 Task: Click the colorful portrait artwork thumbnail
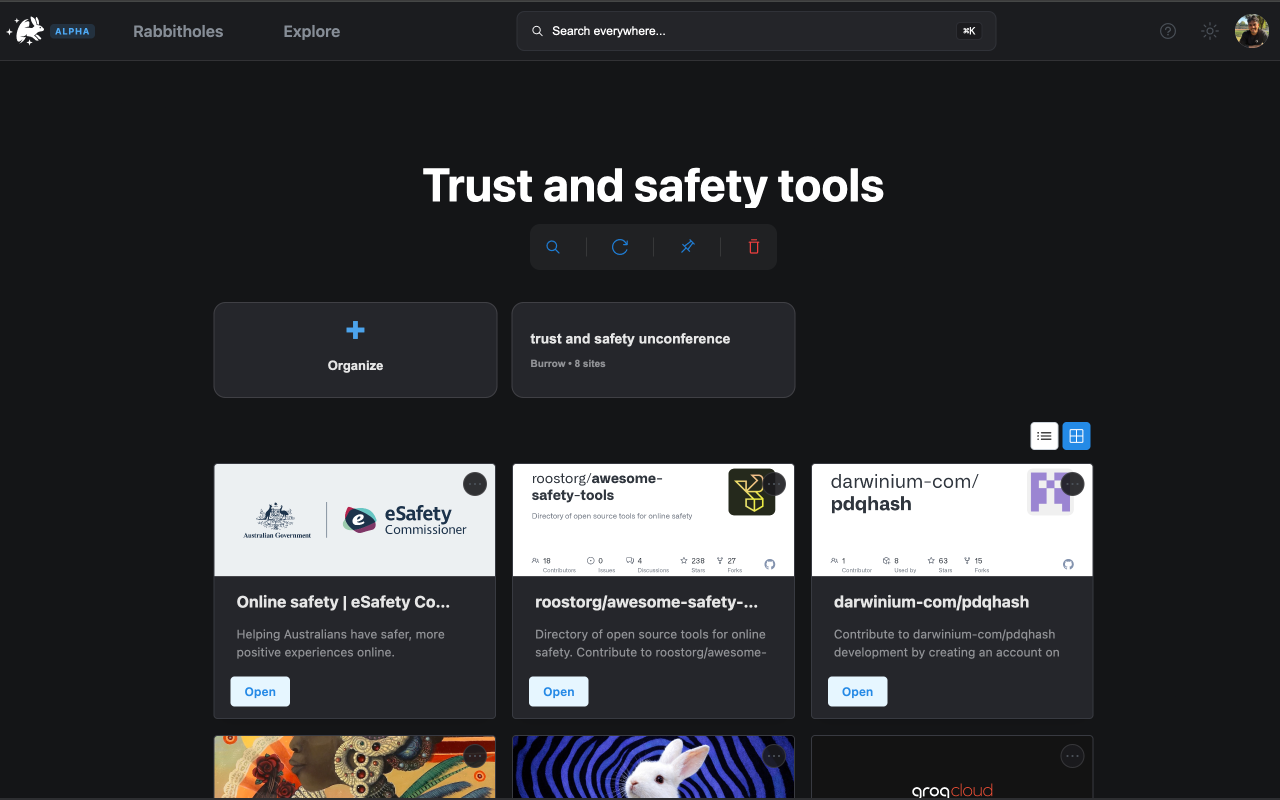point(355,768)
